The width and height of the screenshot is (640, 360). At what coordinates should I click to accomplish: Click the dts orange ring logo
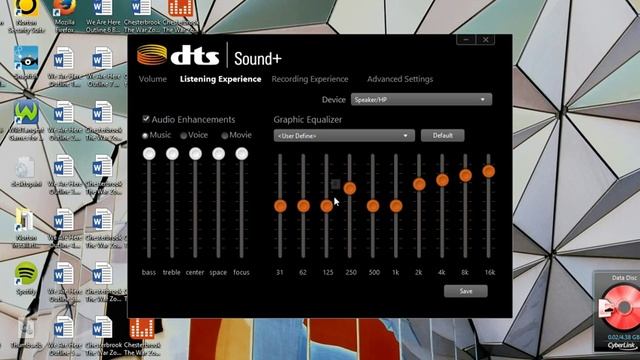152,55
